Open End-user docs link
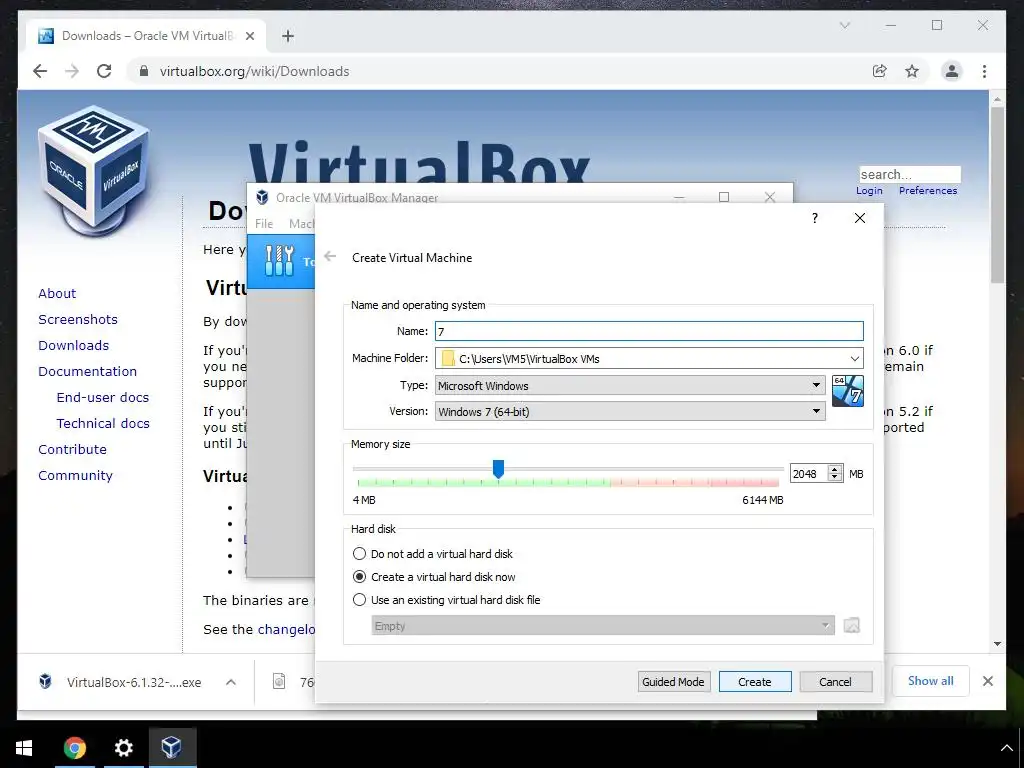Viewport: 1024px width, 768px height. 103,398
